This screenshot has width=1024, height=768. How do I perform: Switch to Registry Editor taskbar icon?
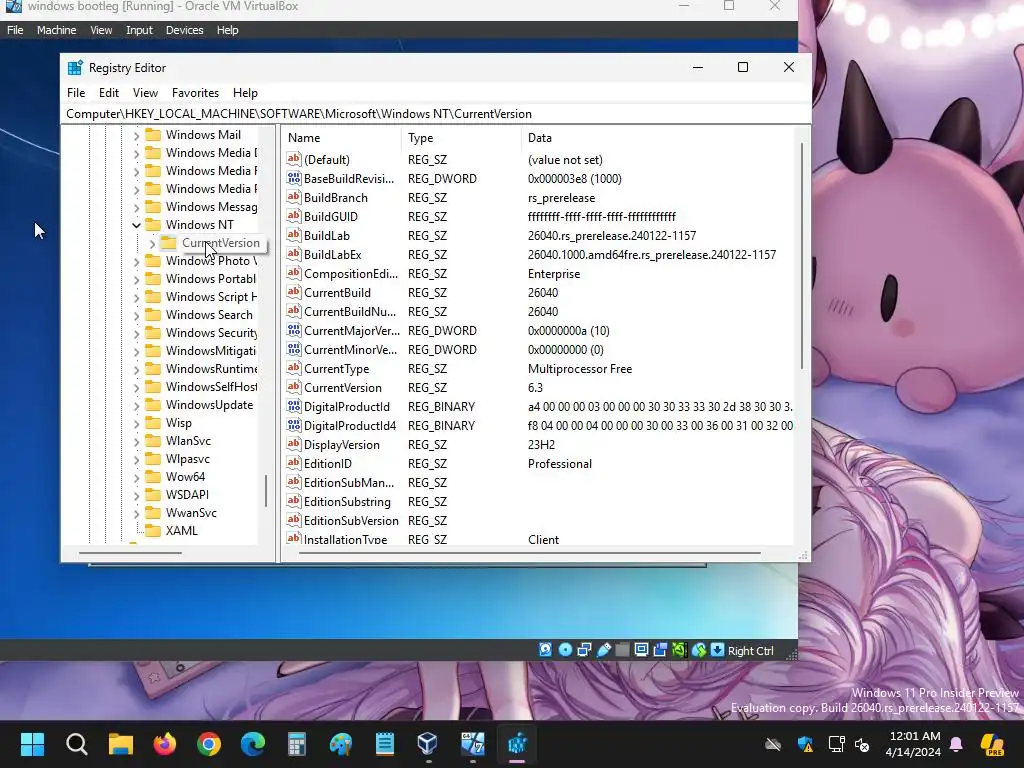[517, 744]
